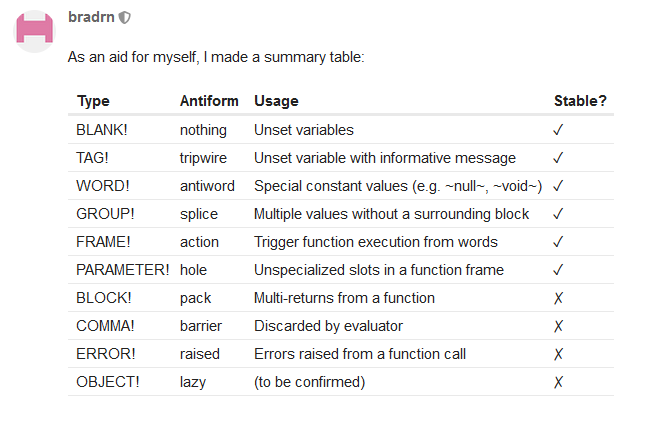Click the checkmark in the GROUP! row
This screenshot has height=422, width=650.
coord(558,214)
